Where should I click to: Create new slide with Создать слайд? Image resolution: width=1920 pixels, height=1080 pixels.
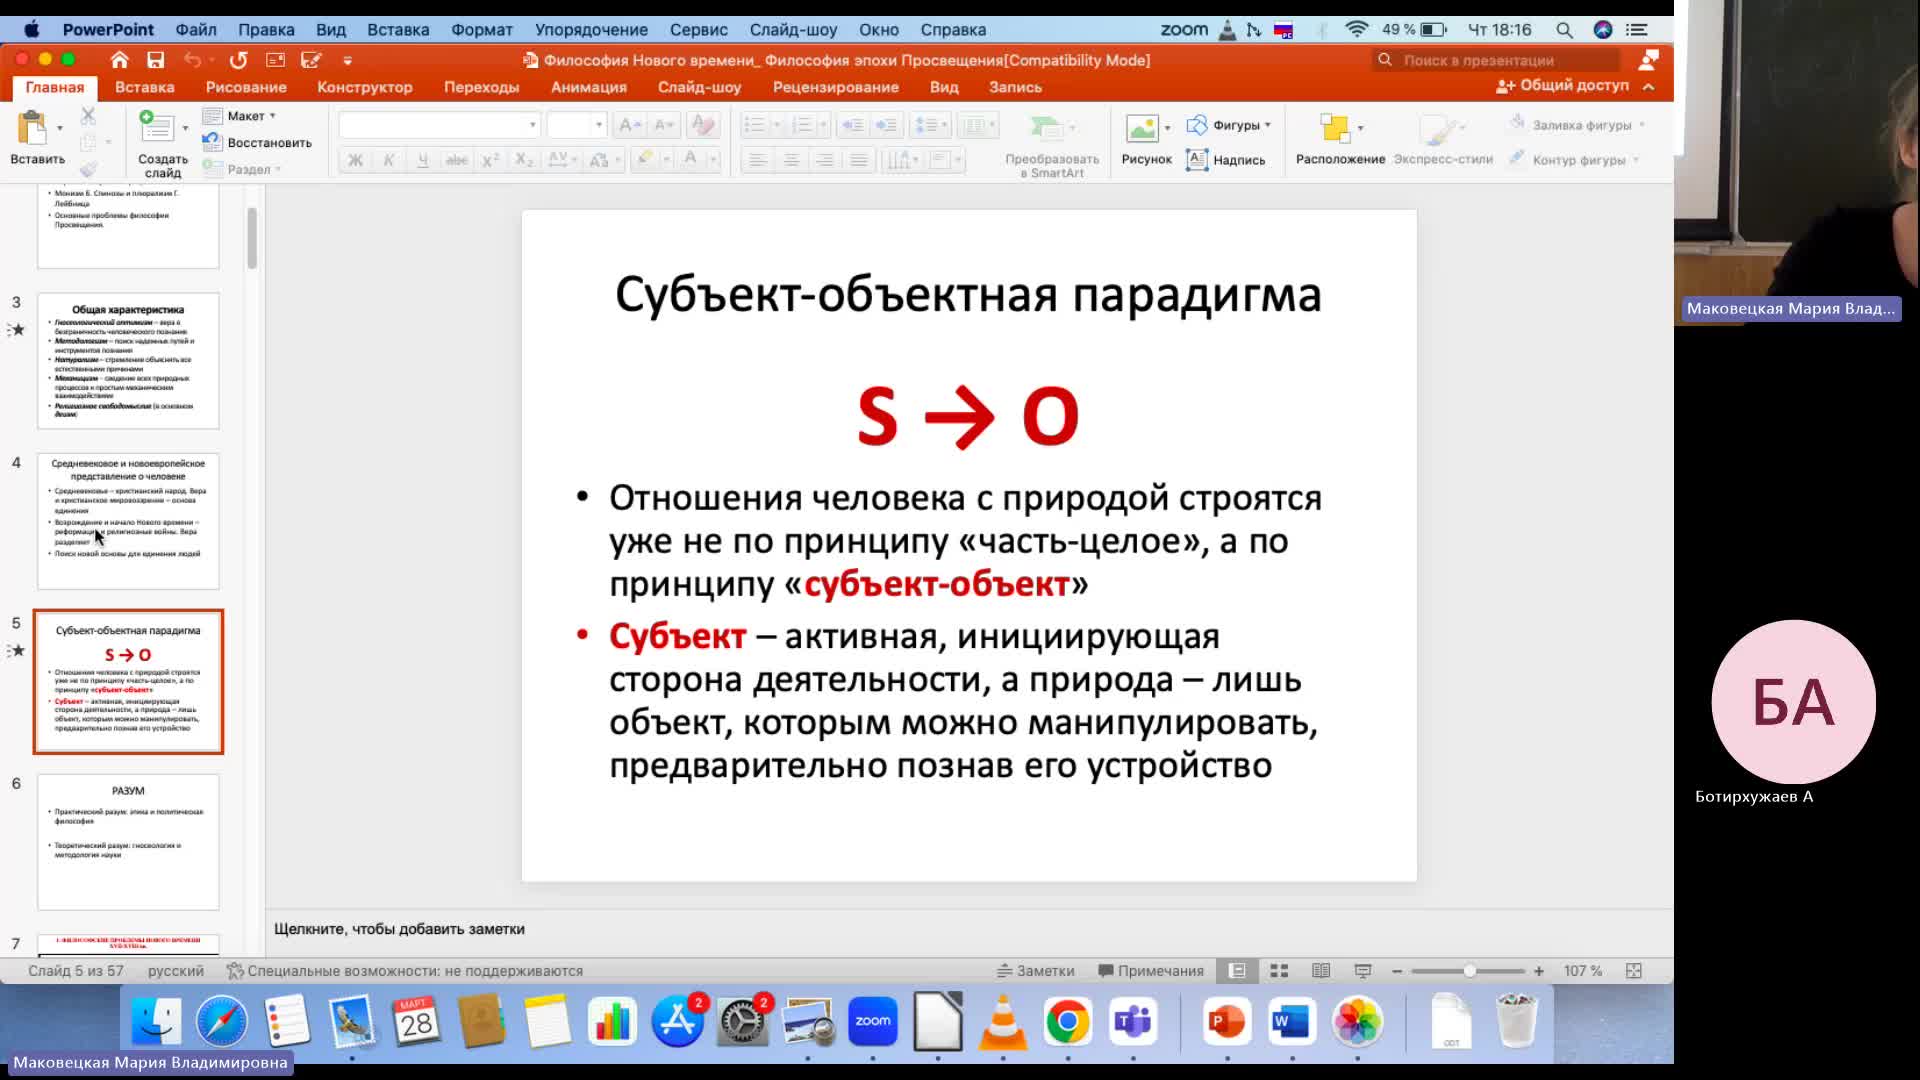click(162, 144)
